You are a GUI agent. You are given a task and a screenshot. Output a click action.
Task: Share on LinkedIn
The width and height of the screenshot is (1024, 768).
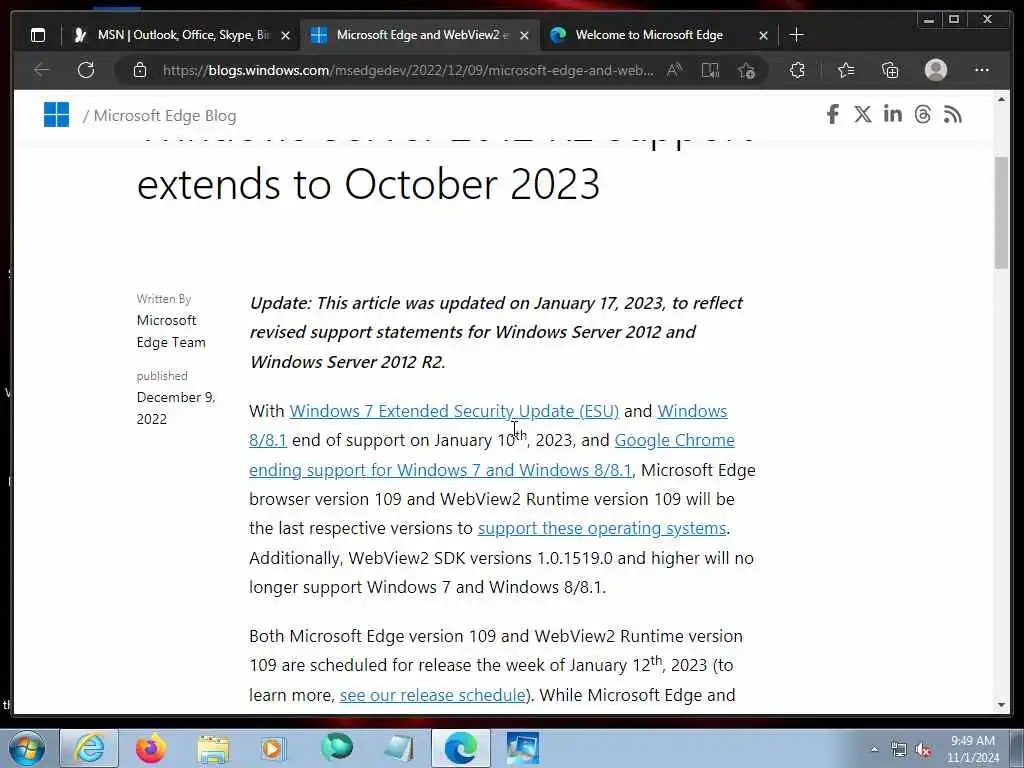click(893, 114)
